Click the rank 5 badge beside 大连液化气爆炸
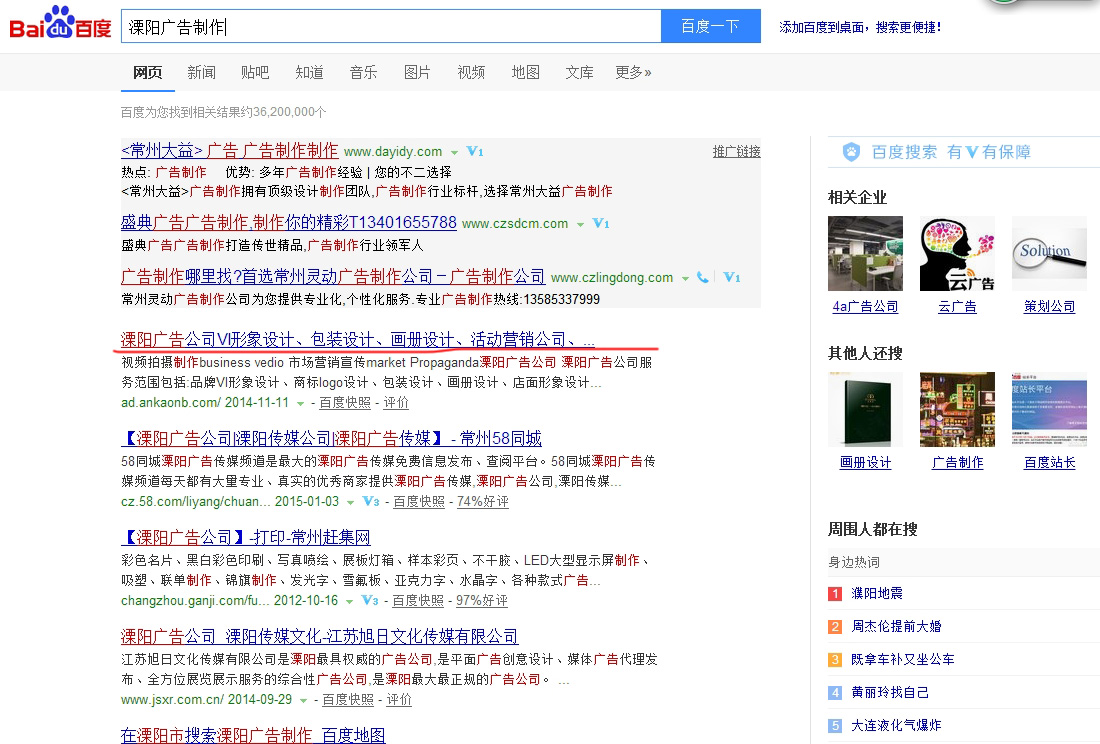This screenshot has height=744, width=1100. tap(835, 726)
